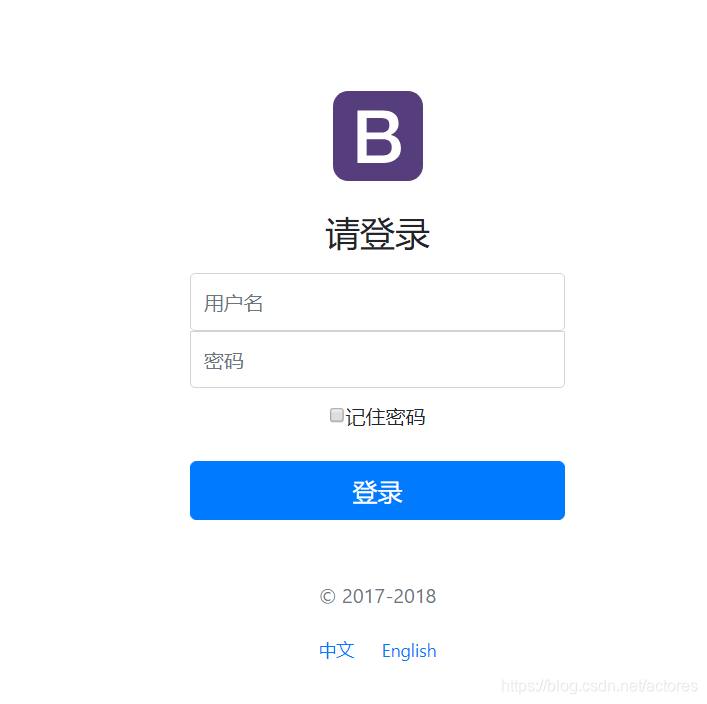Choose Chinese at the page footer

coord(336,650)
